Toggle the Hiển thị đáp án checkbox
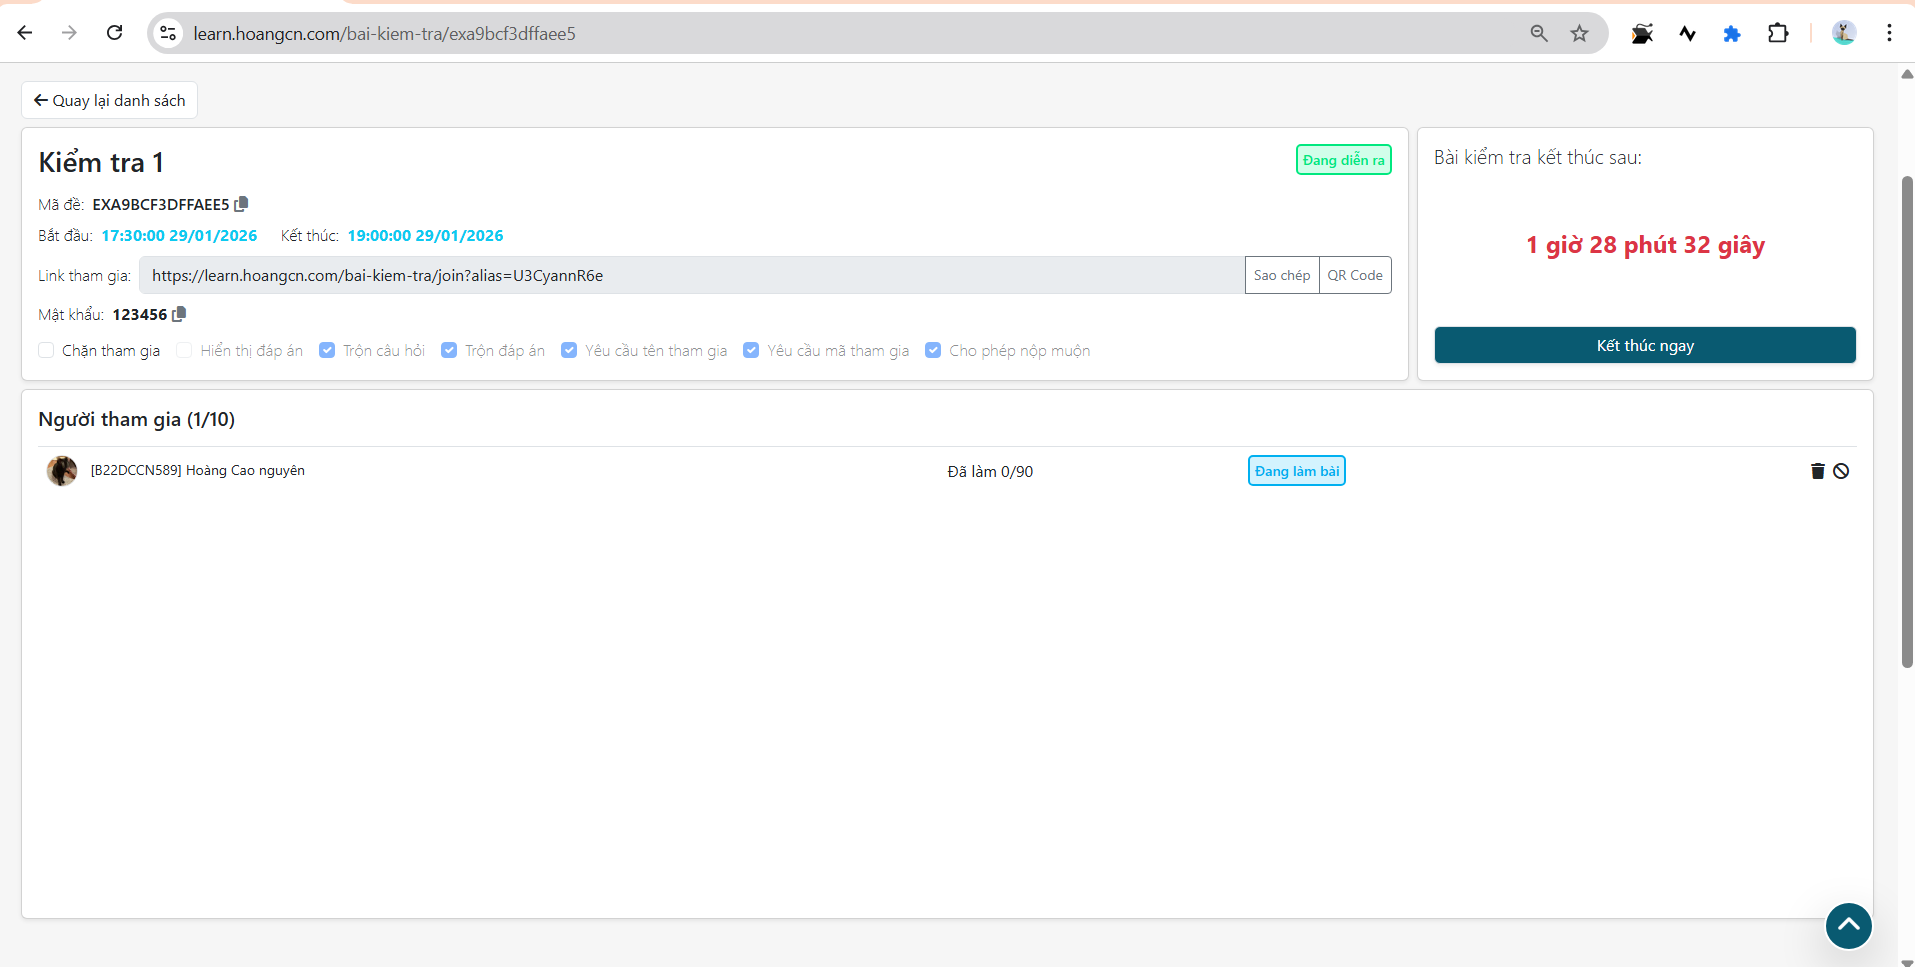This screenshot has height=967, width=1915. click(x=185, y=350)
